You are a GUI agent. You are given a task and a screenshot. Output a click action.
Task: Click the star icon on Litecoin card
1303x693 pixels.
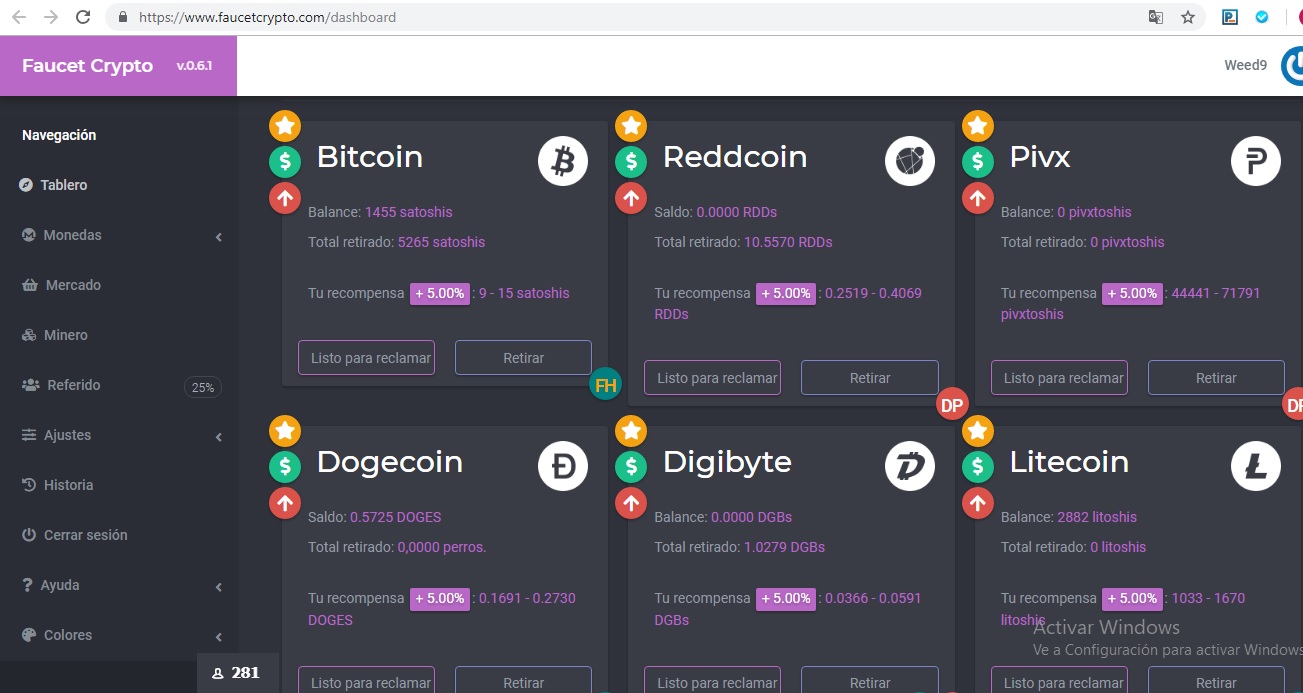tap(978, 431)
